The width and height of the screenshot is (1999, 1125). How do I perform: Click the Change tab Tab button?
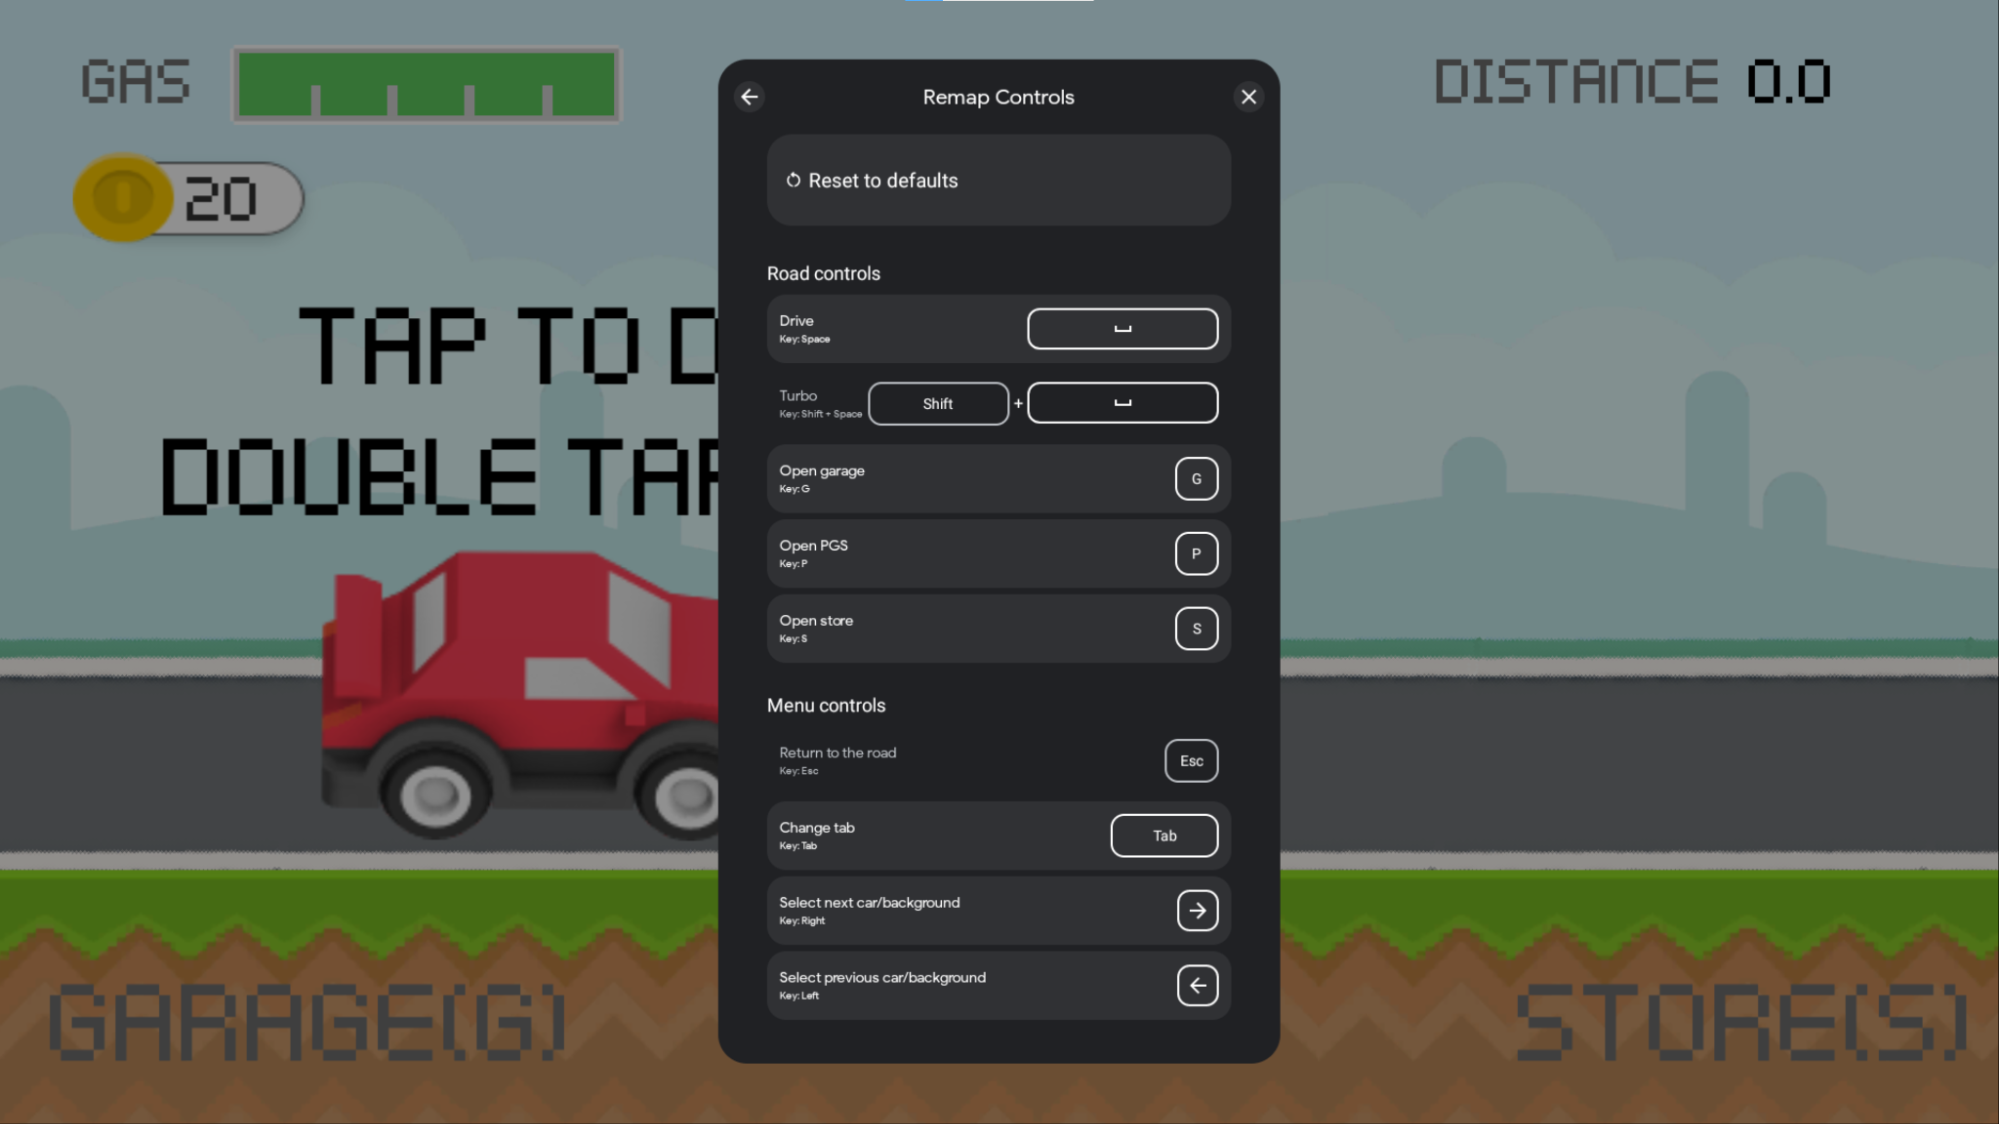[x=1164, y=835]
